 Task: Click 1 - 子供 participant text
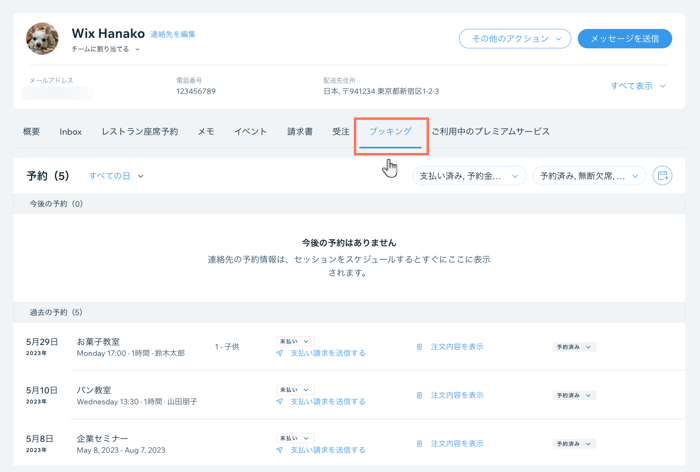[x=227, y=347]
